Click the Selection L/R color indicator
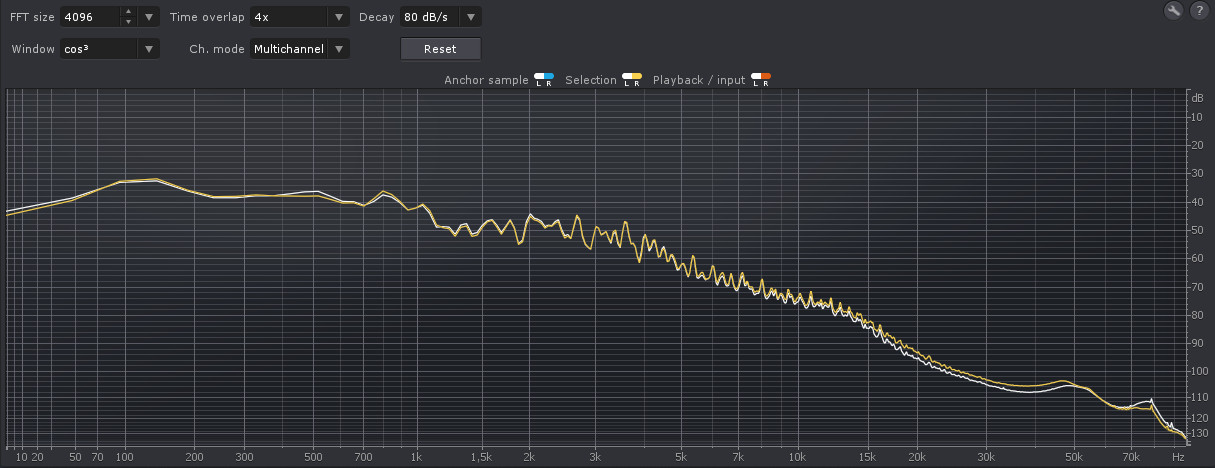The image size is (1215, 468). pyautogui.click(x=632, y=79)
